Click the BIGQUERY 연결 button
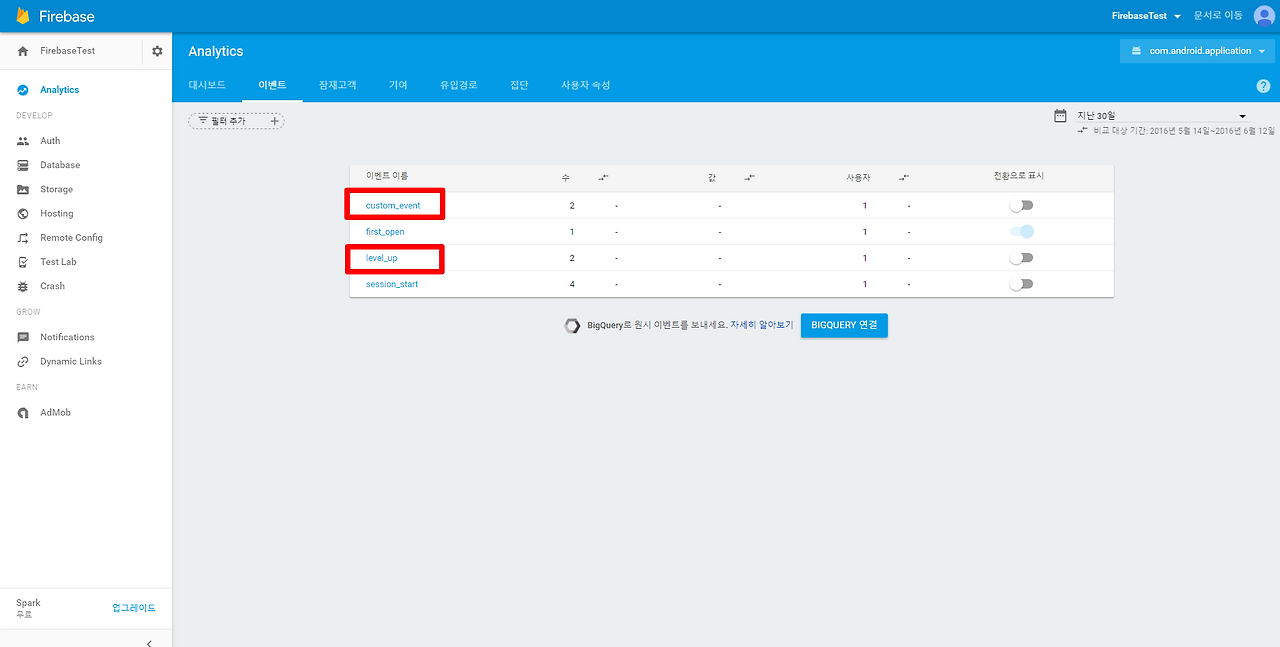This screenshot has width=1280, height=647. tap(844, 325)
